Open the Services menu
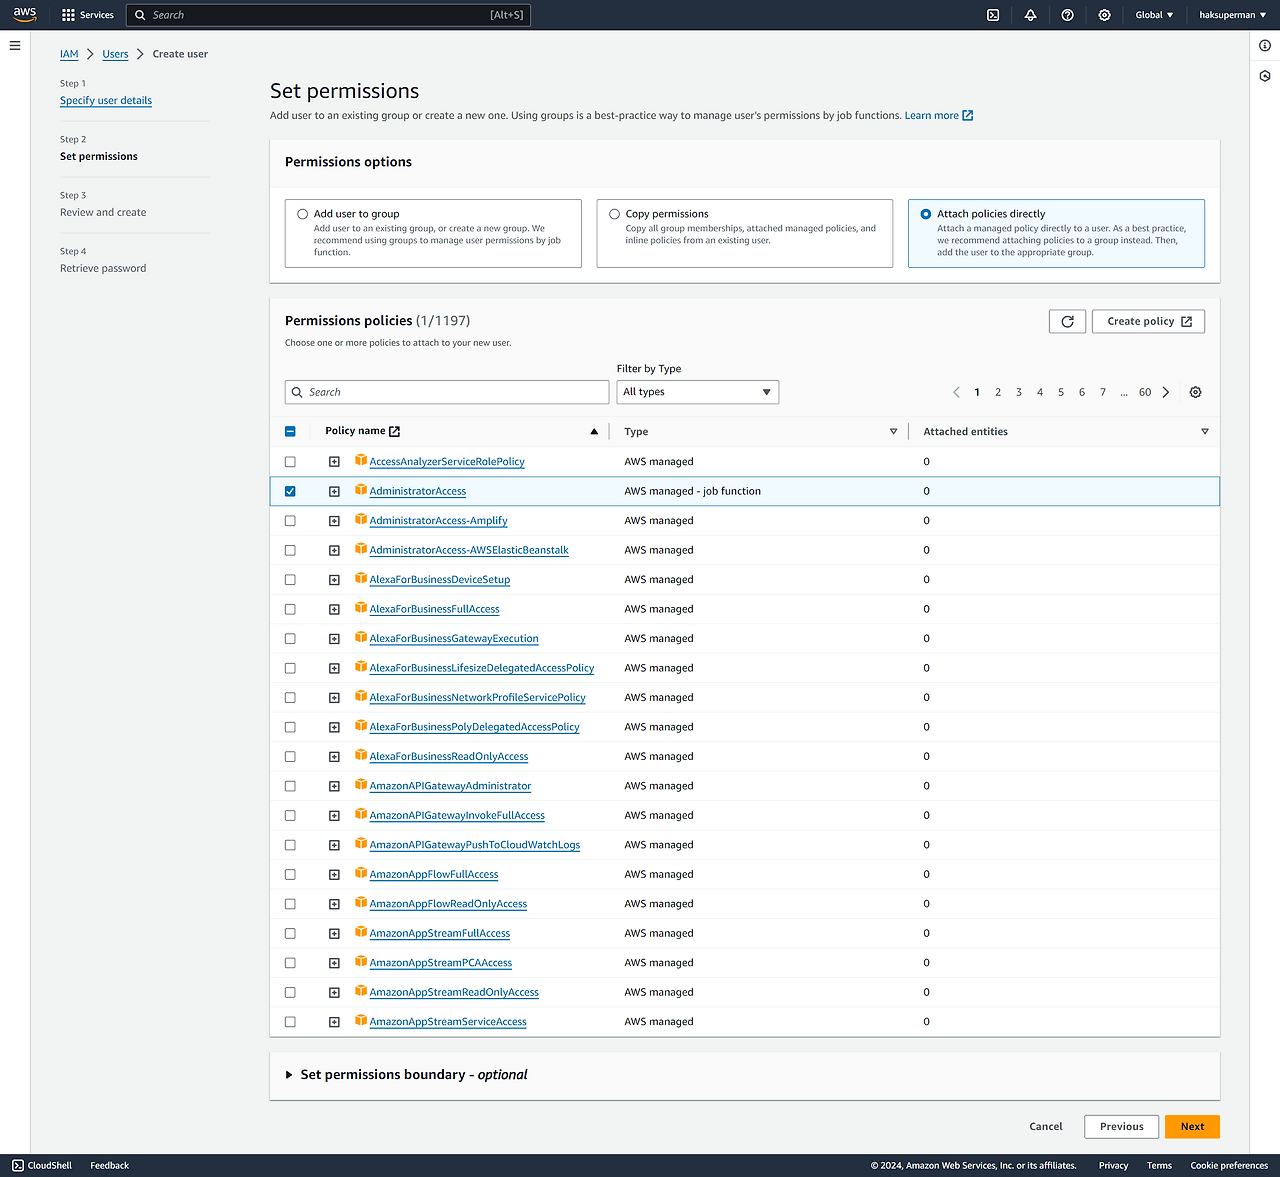1280x1177 pixels. [88, 15]
